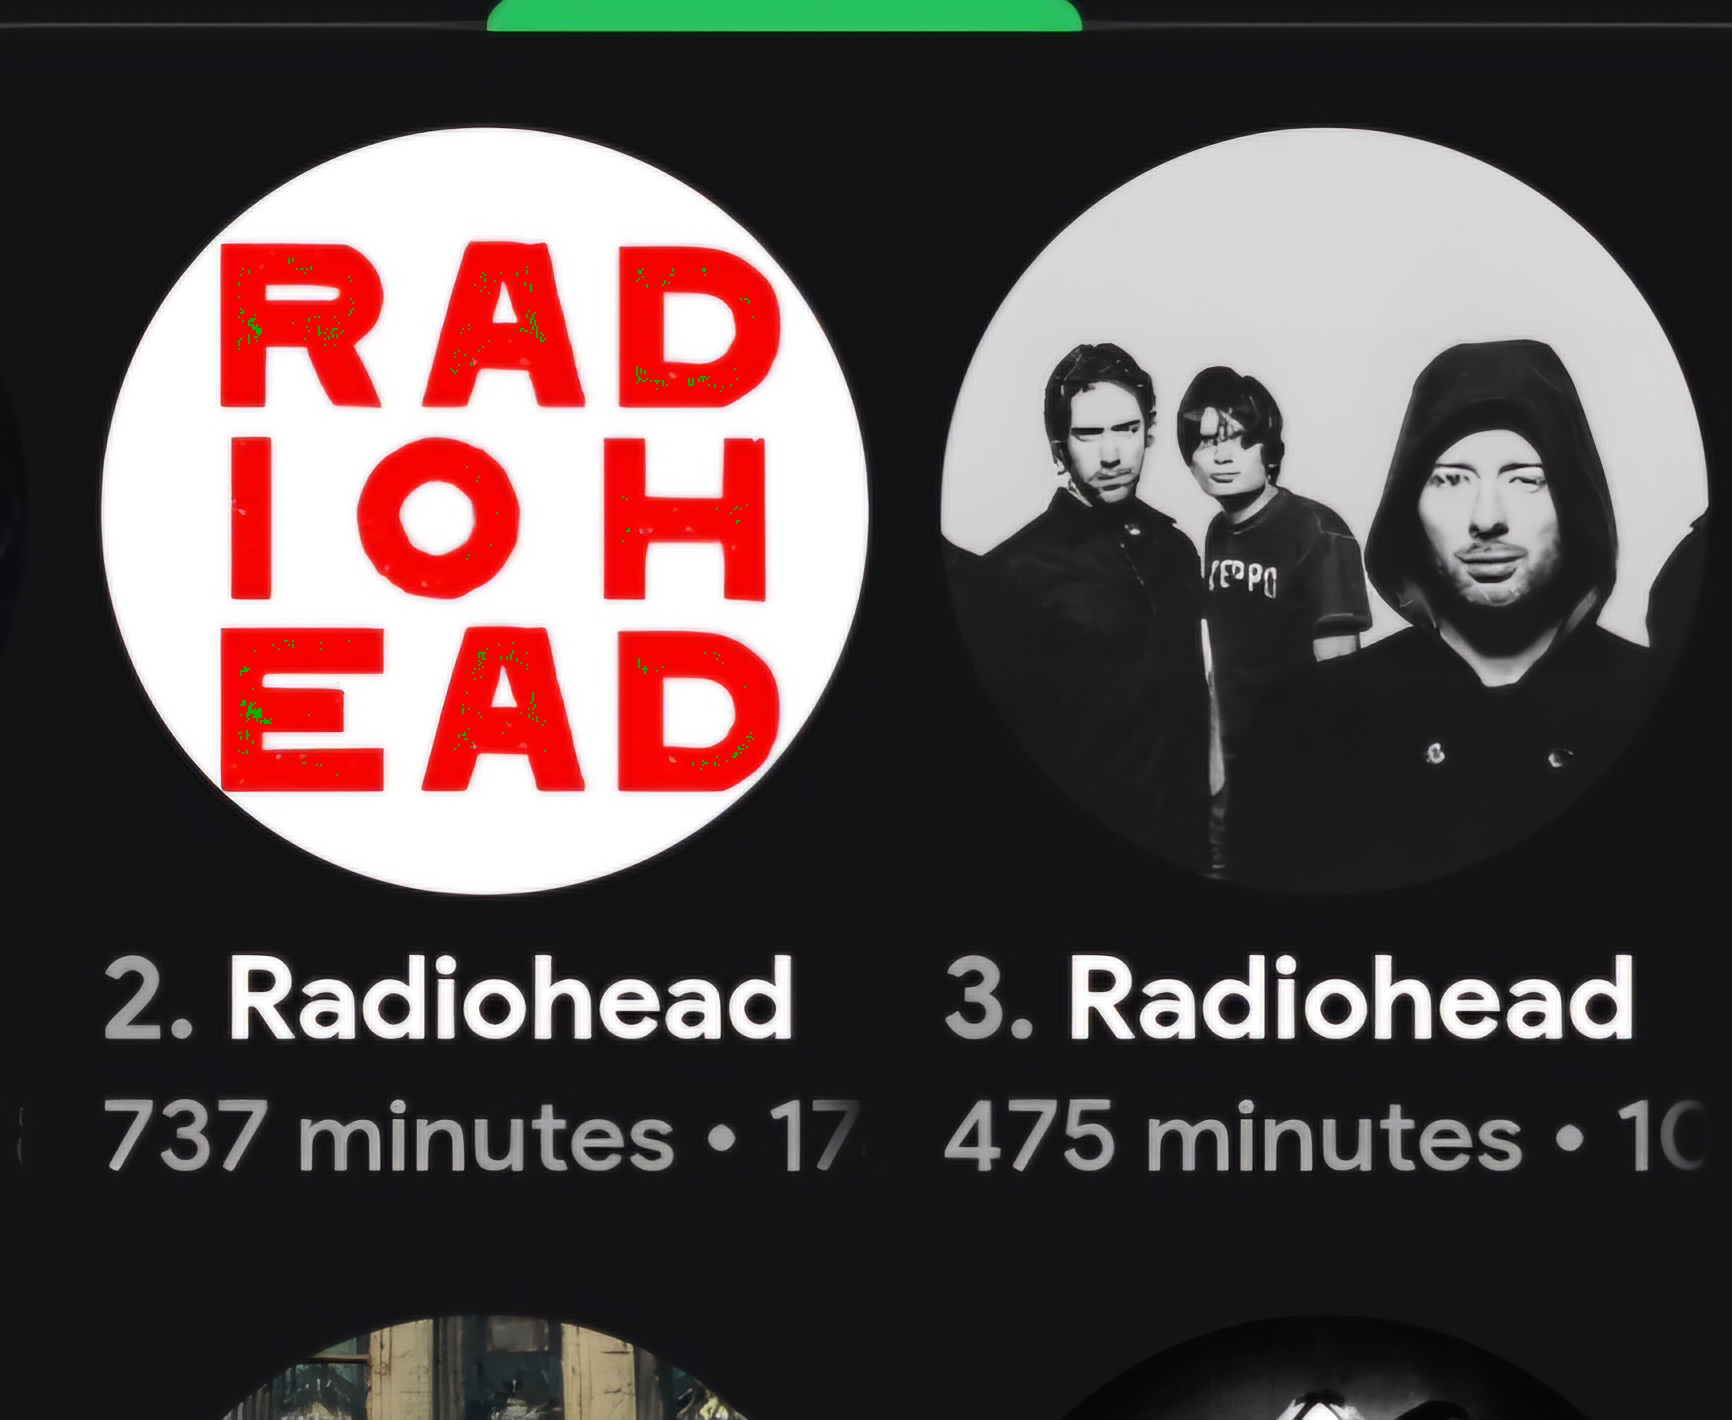Tap the cut-off artist image at left edge

click(x=12, y=510)
